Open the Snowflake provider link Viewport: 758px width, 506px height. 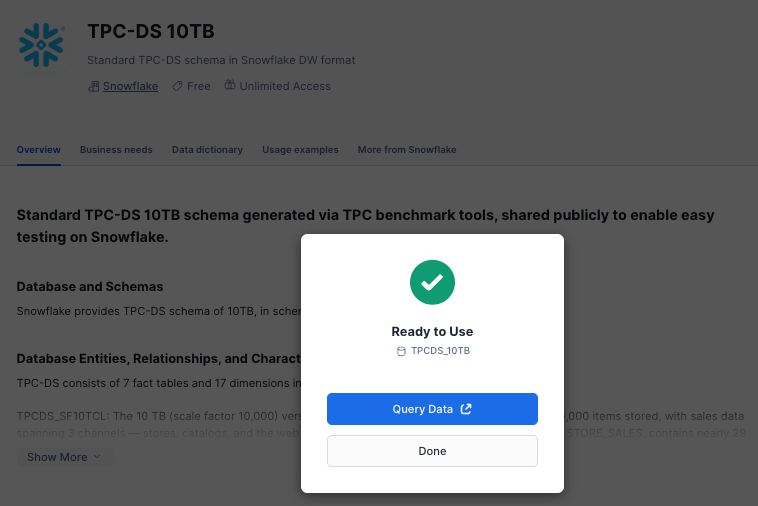(131, 86)
